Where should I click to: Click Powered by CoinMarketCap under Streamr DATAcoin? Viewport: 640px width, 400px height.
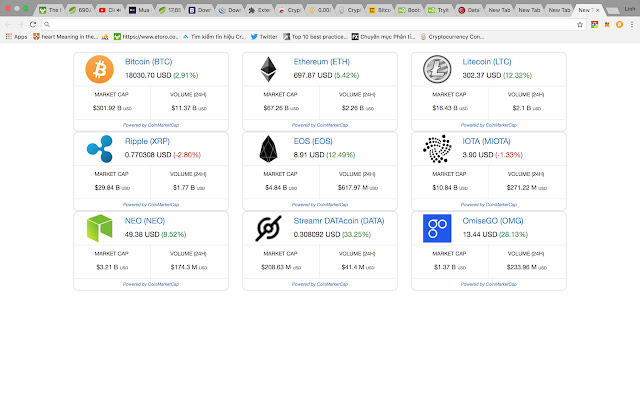[x=320, y=284]
